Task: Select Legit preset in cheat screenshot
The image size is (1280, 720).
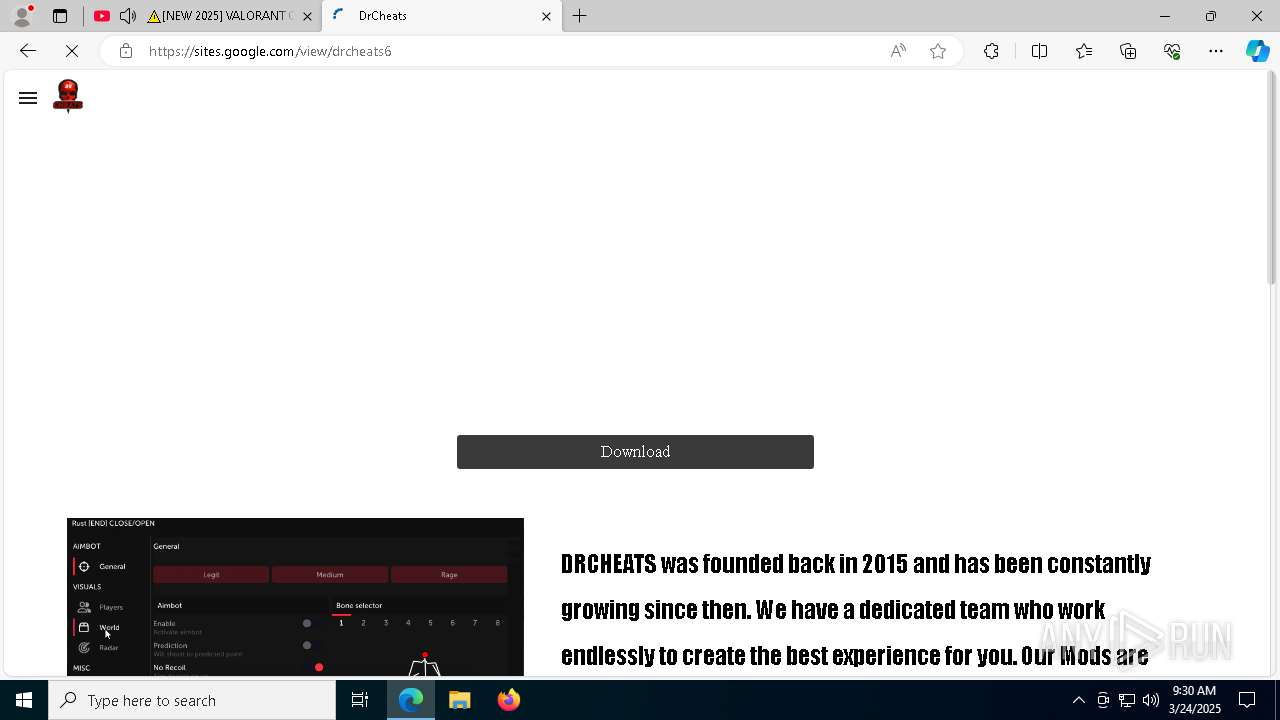Action: pos(211,575)
